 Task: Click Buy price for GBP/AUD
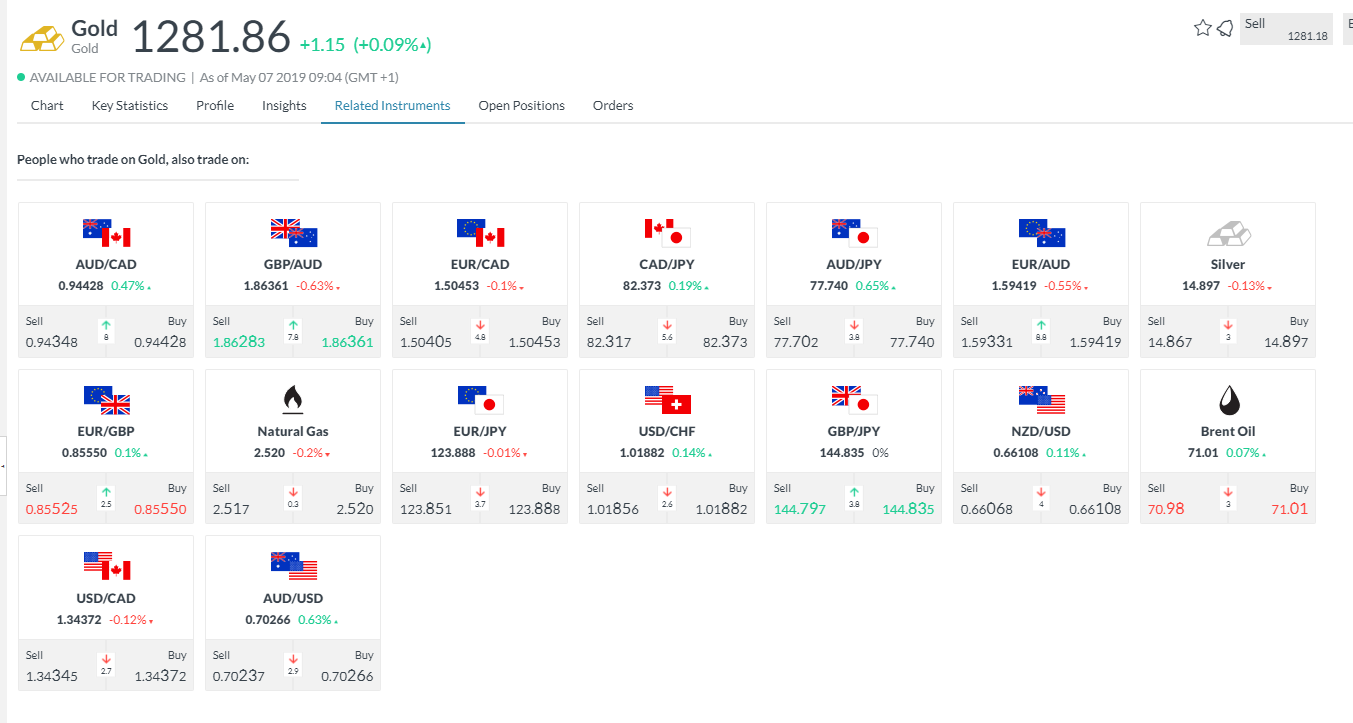click(x=347, y=342)
